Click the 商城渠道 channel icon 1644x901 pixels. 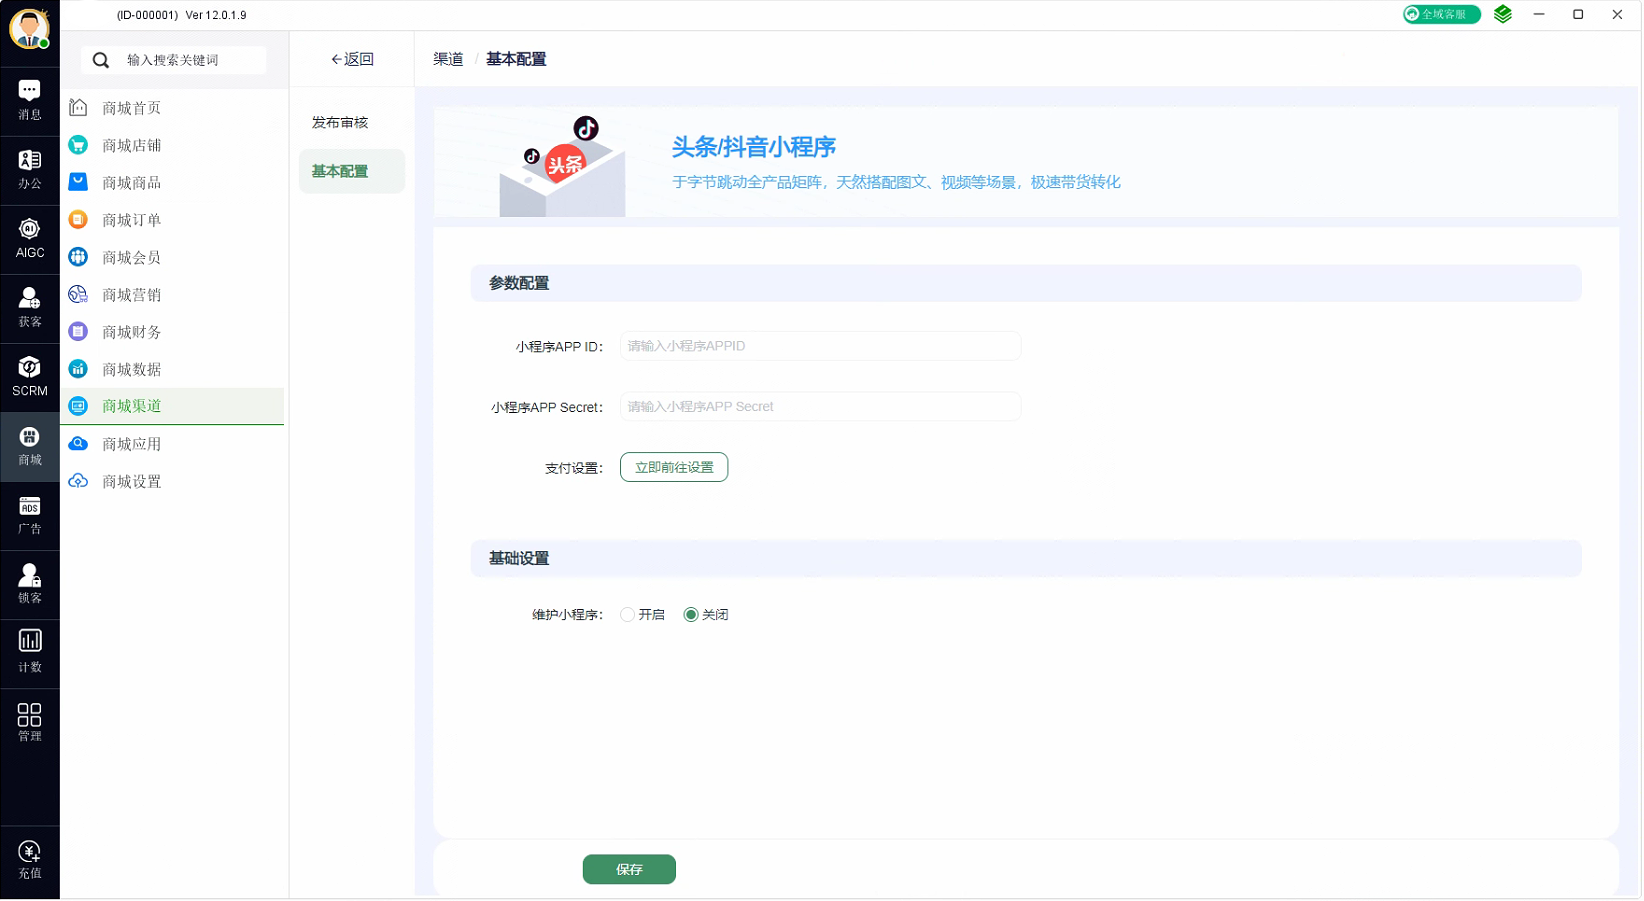(78, 406)
